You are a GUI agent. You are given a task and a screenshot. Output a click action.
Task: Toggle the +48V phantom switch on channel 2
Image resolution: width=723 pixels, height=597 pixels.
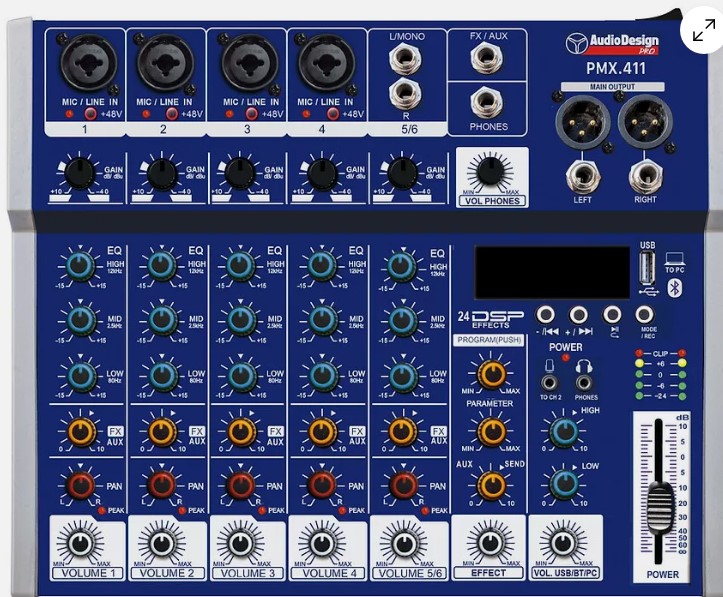click(x=172, y=114)
